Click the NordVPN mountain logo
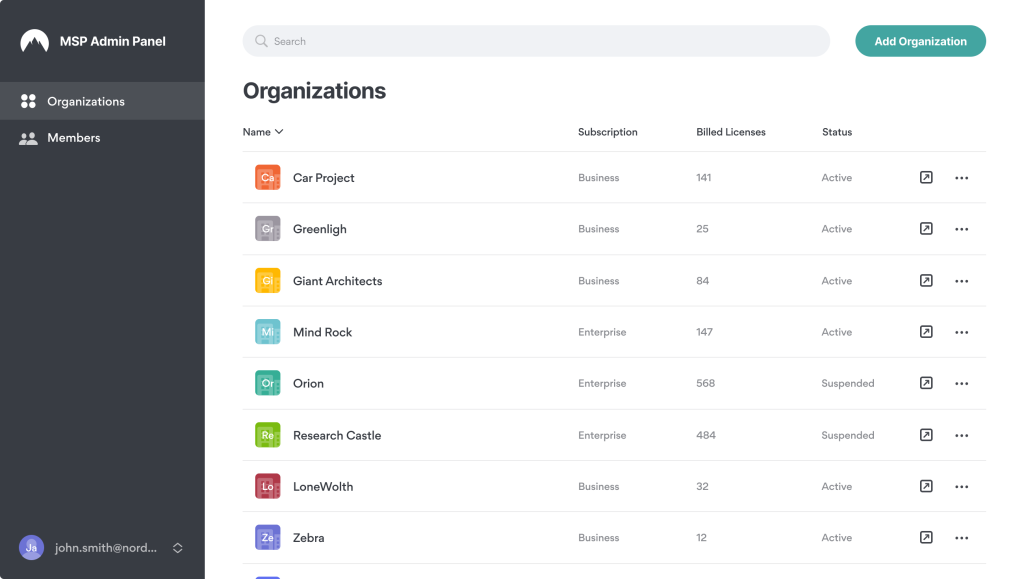The width and height of the screenshot is (1024, 579). (x=35, y=41)
